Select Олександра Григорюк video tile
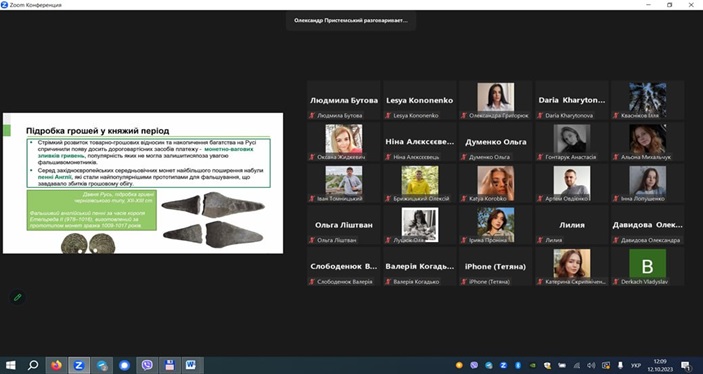 (496, 100)
